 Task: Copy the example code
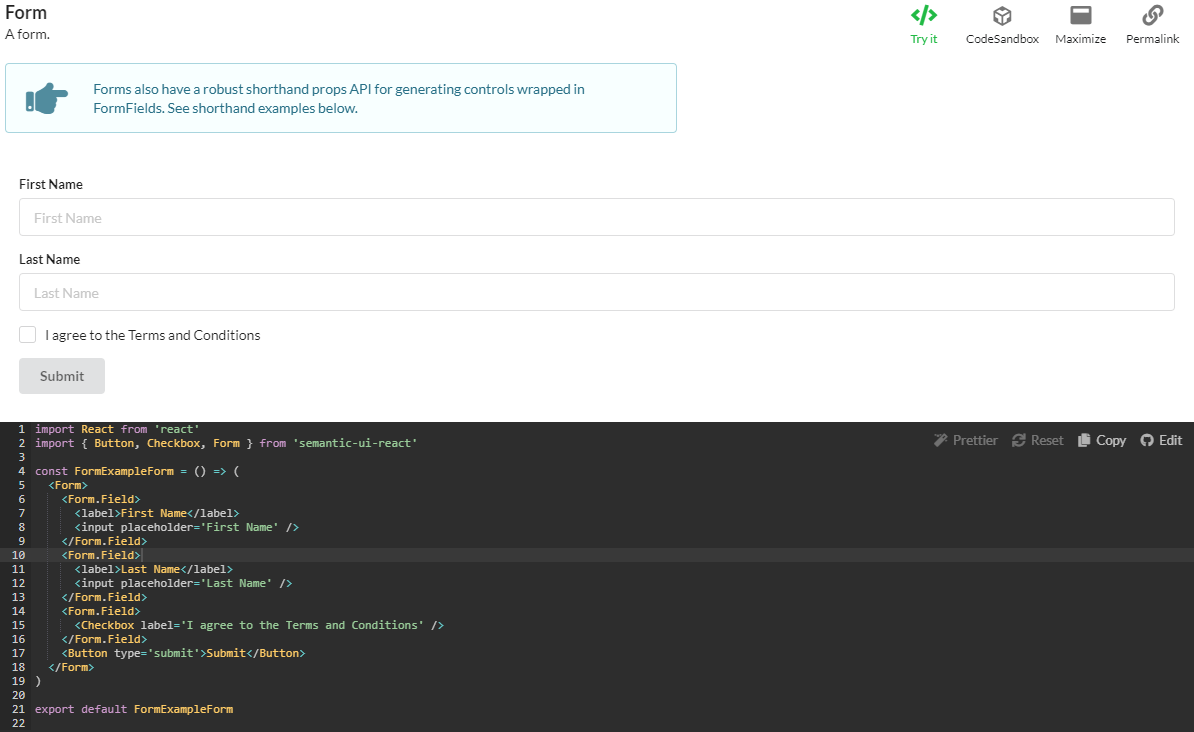tap(1101, 440)
